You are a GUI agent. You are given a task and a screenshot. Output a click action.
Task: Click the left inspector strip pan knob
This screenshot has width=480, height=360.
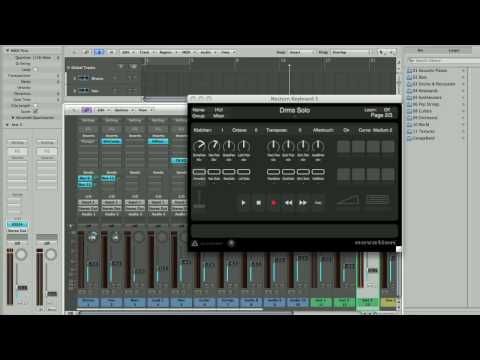(22, 255)
